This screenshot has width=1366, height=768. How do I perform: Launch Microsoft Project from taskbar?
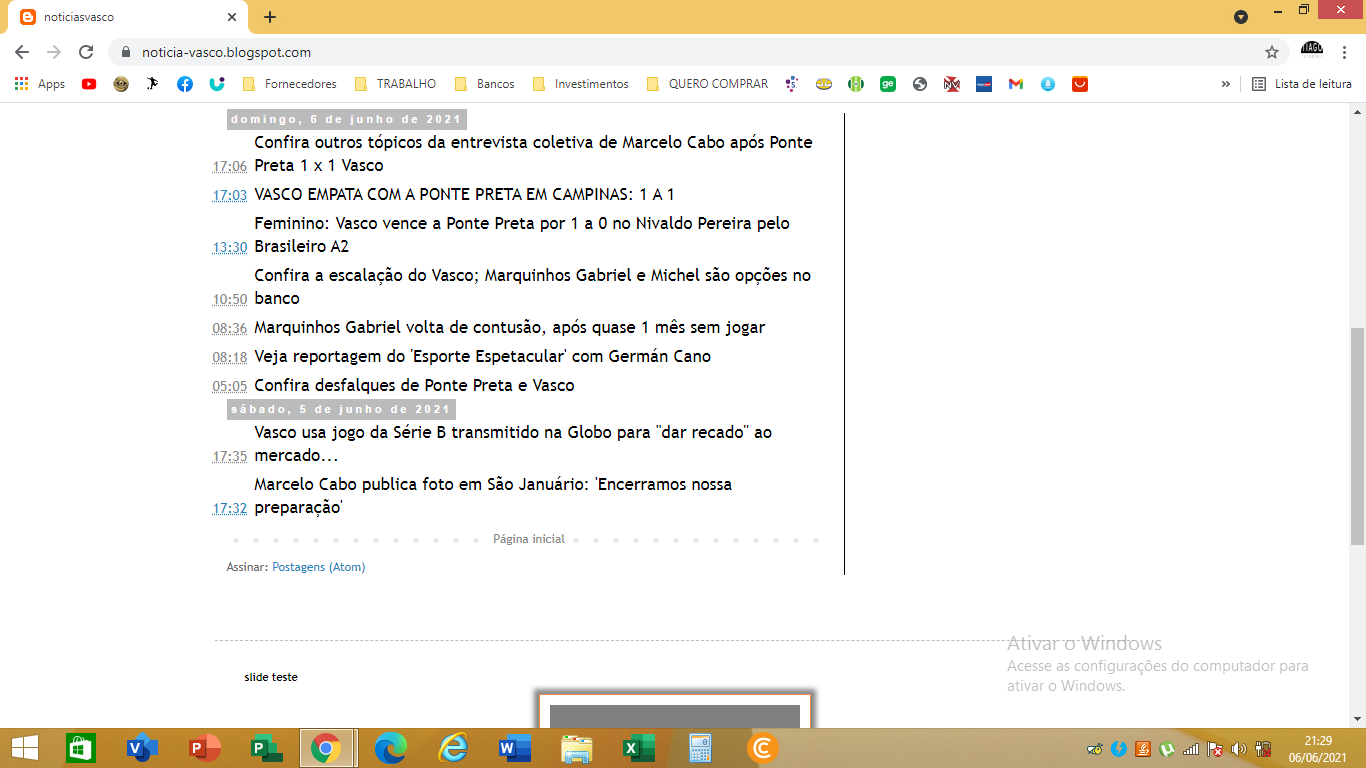pos(266,748)
